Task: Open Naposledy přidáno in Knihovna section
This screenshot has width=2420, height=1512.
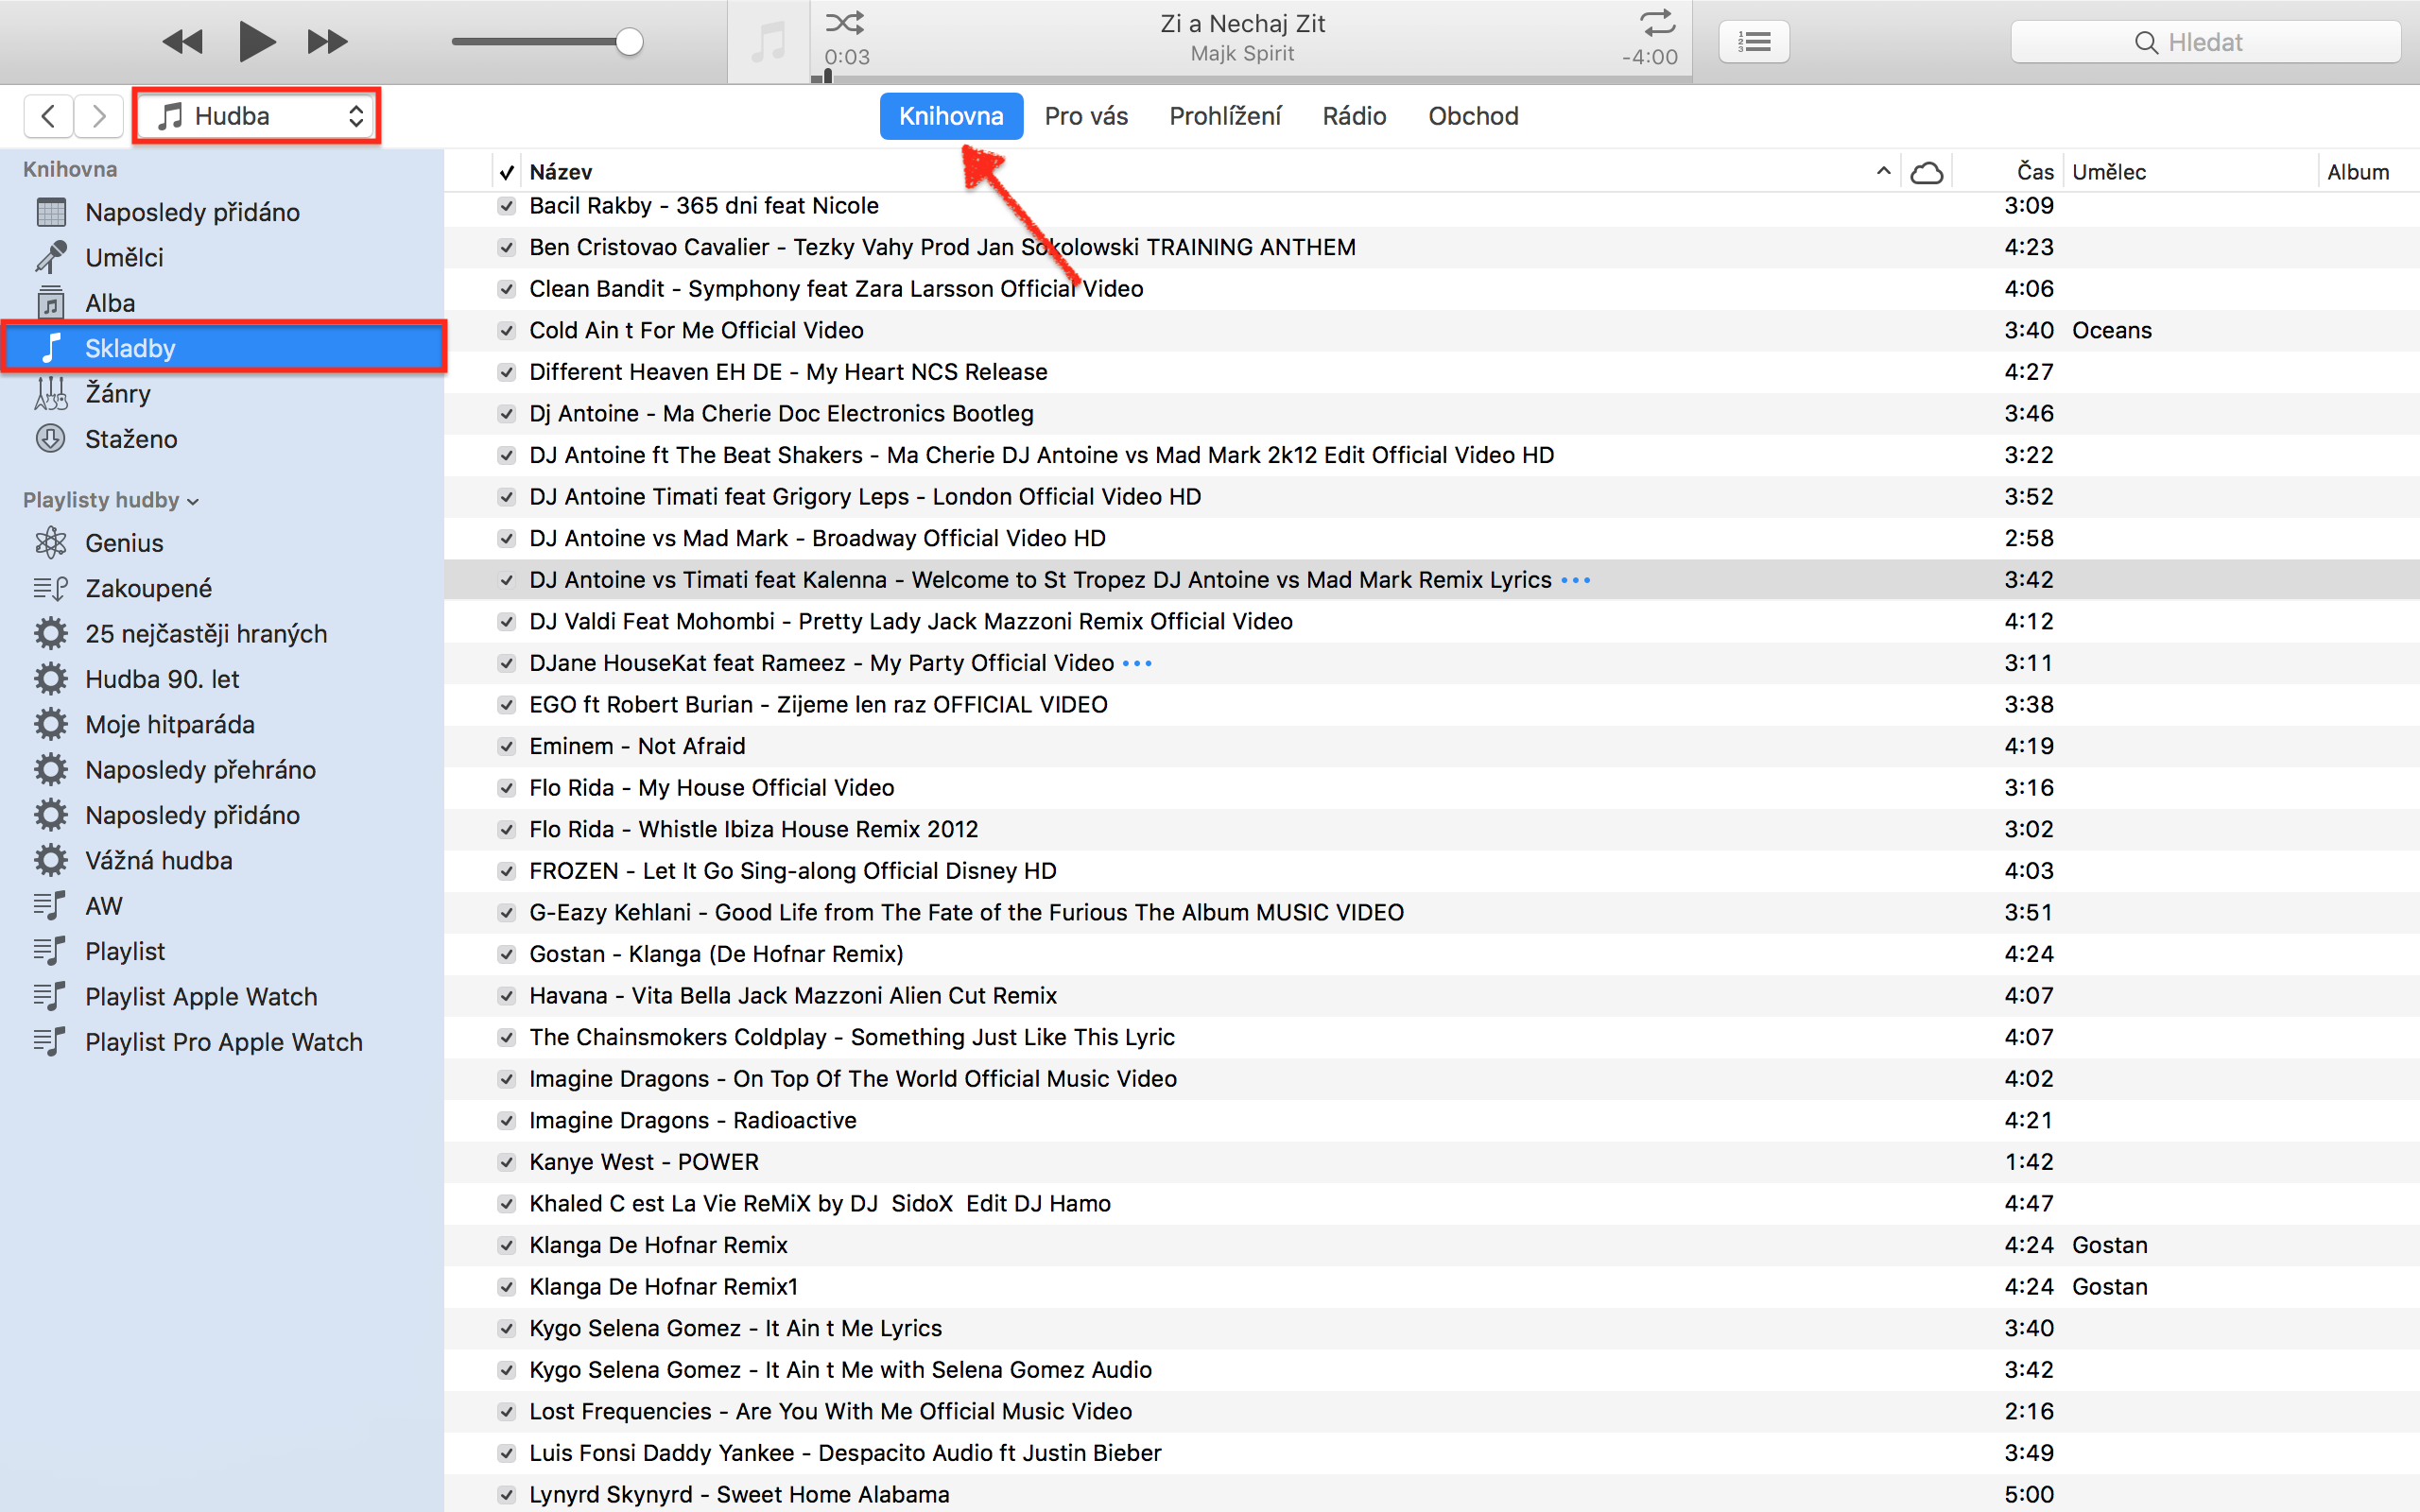Action: click(x=222, y=212)
